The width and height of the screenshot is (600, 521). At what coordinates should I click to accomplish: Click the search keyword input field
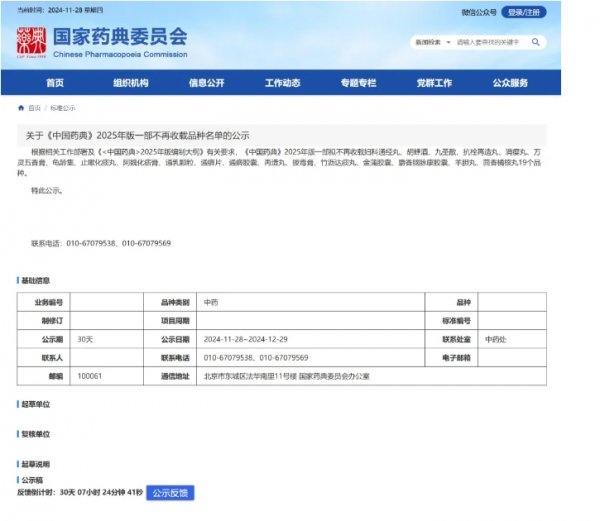(490, 43)
